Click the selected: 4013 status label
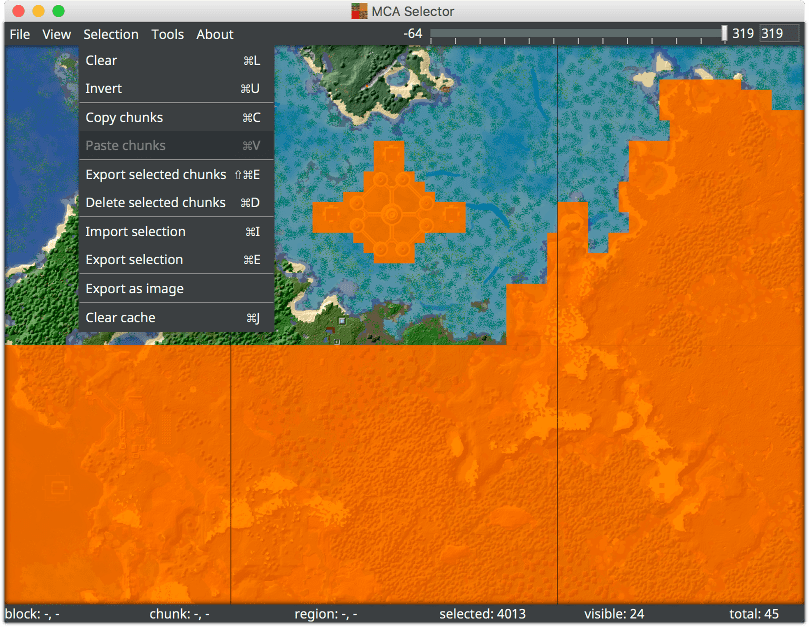 pyautogui.click(x=483, y=613)
